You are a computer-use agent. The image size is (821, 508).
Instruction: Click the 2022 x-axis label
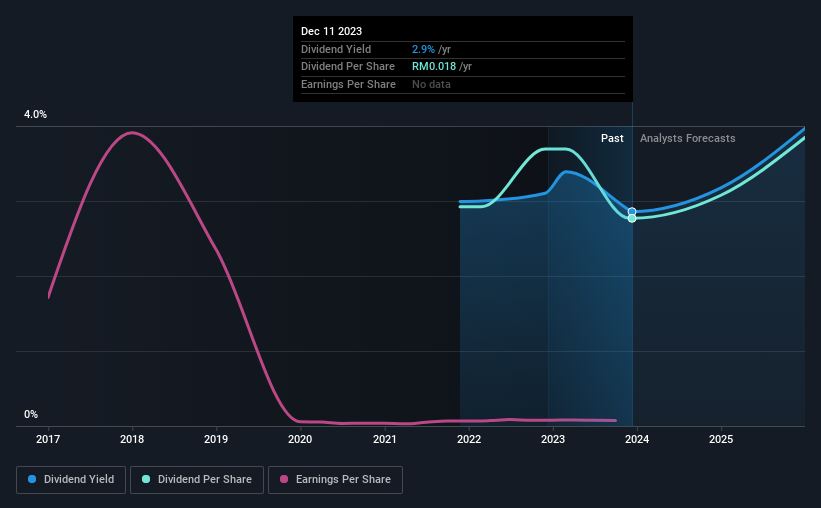tap(469, 439)
